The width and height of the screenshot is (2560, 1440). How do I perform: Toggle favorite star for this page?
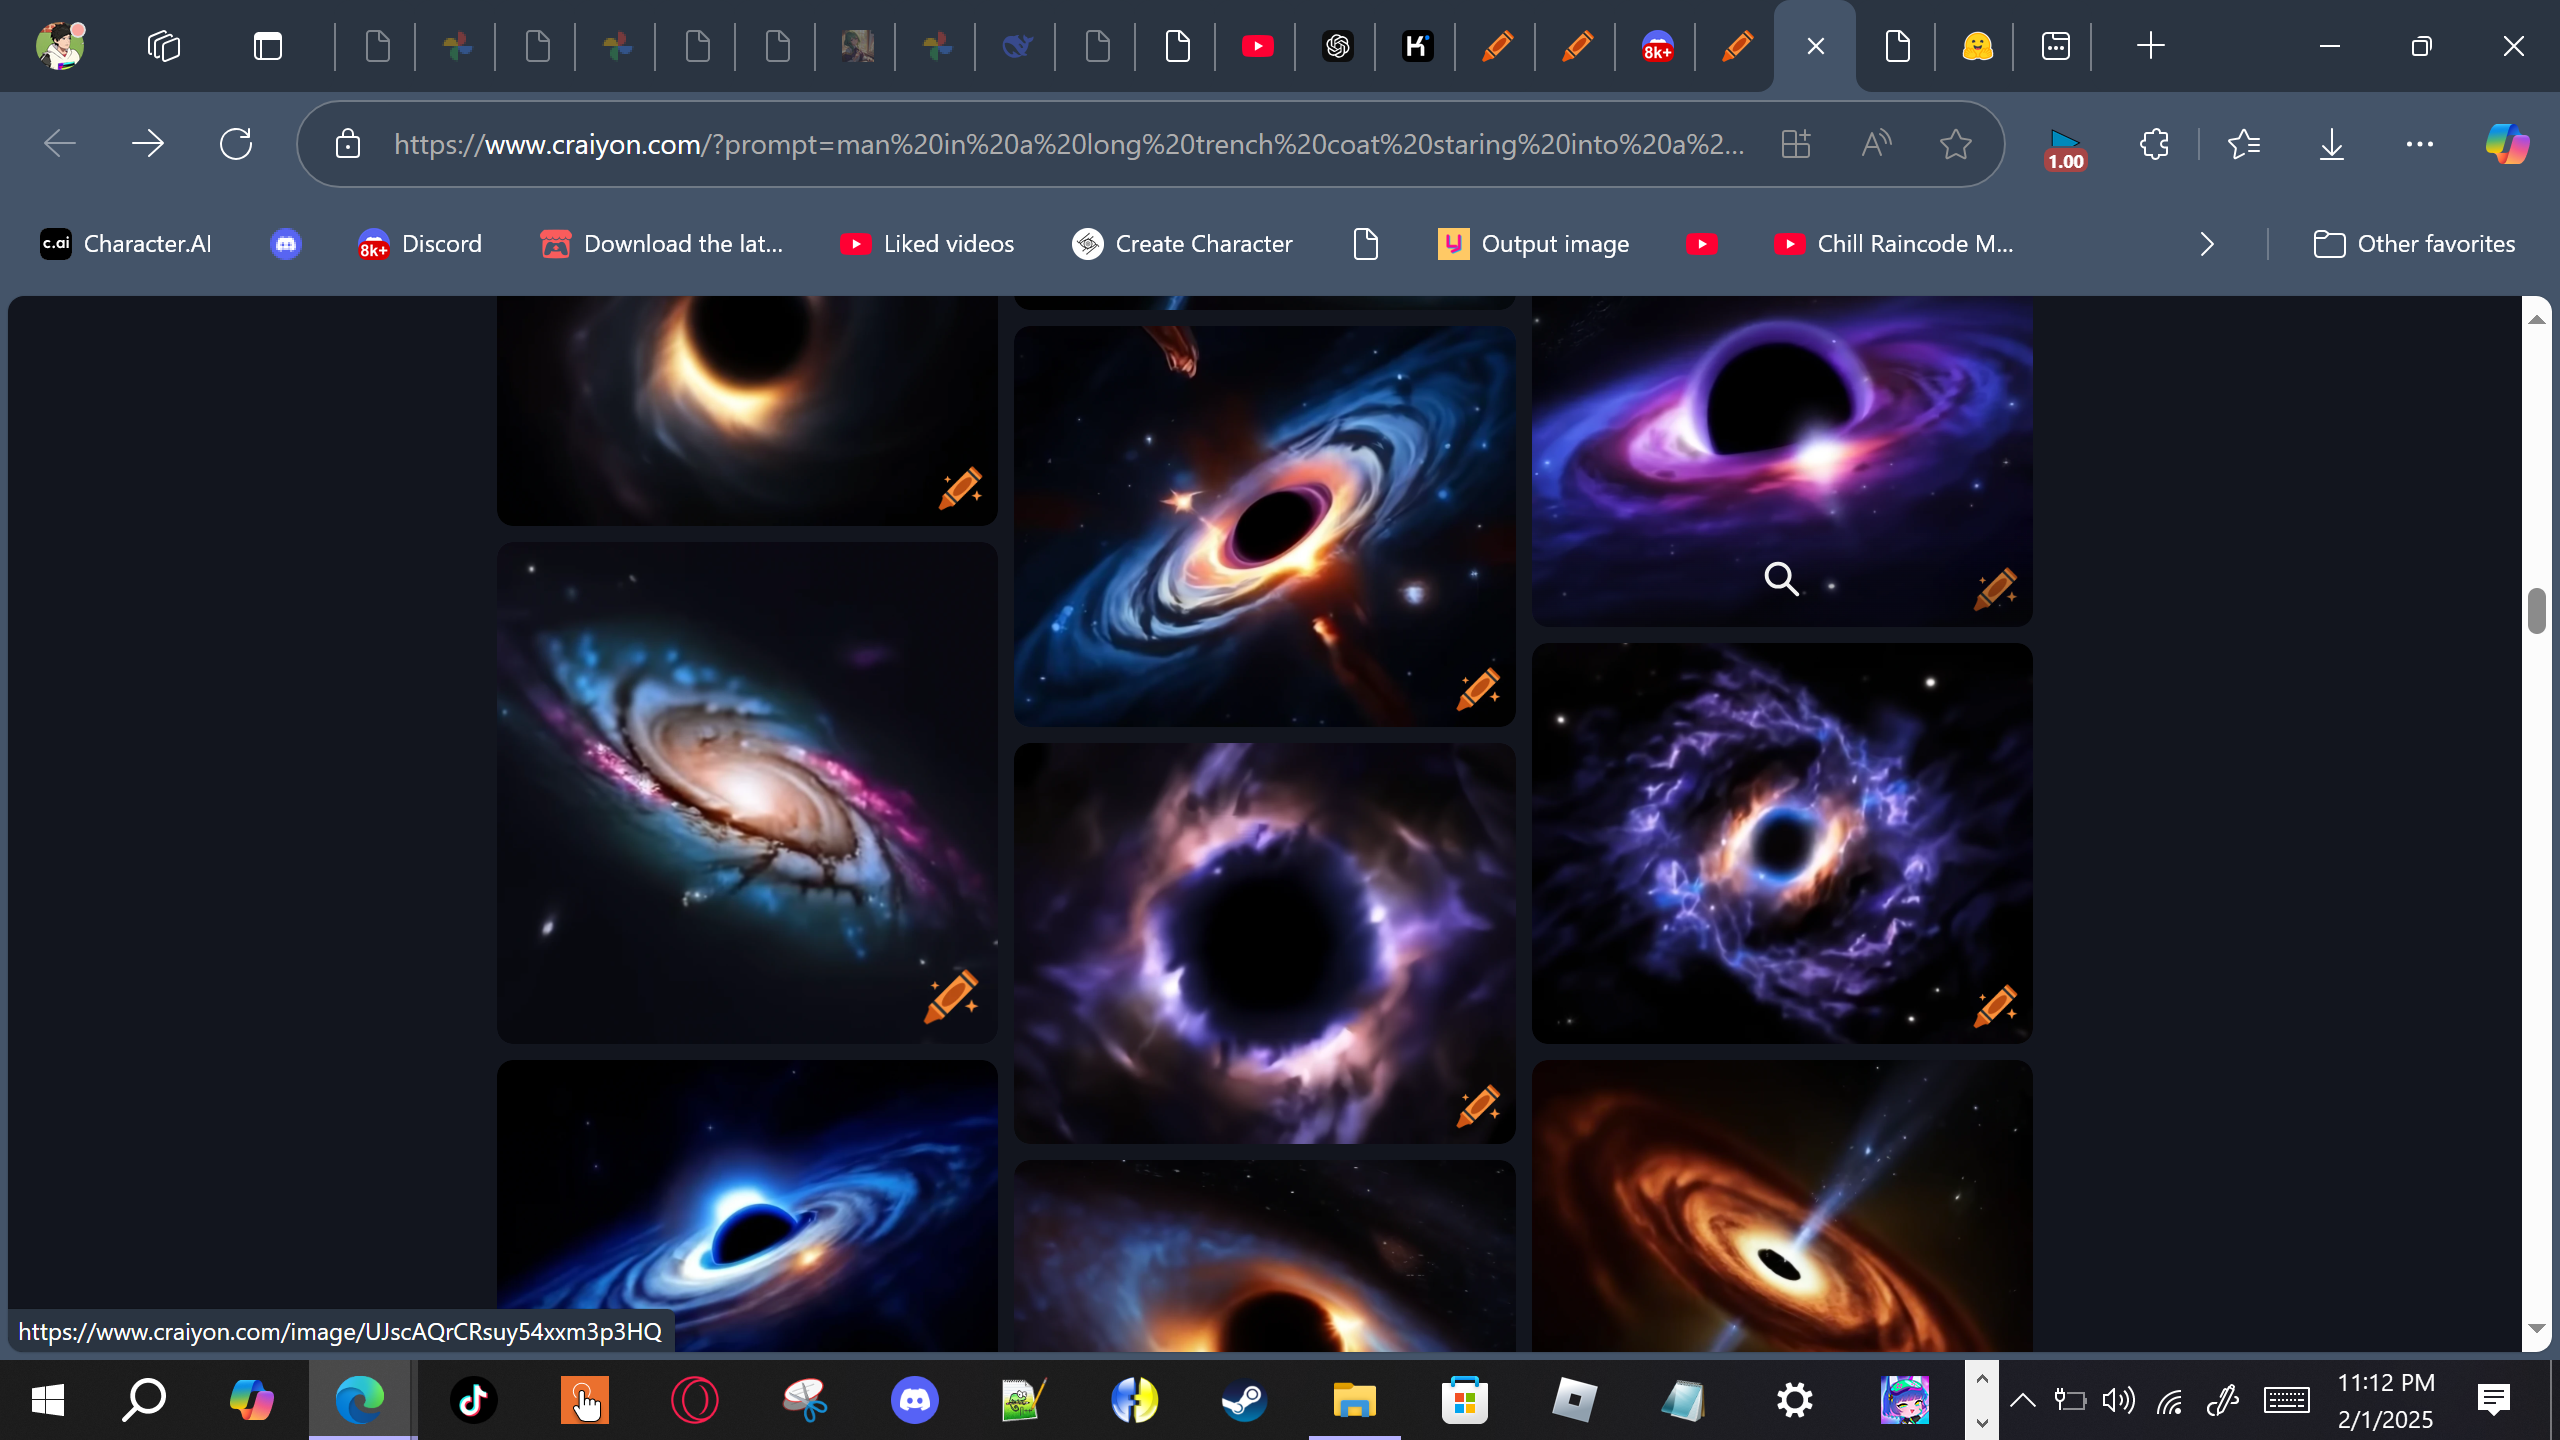point(1955,144)
